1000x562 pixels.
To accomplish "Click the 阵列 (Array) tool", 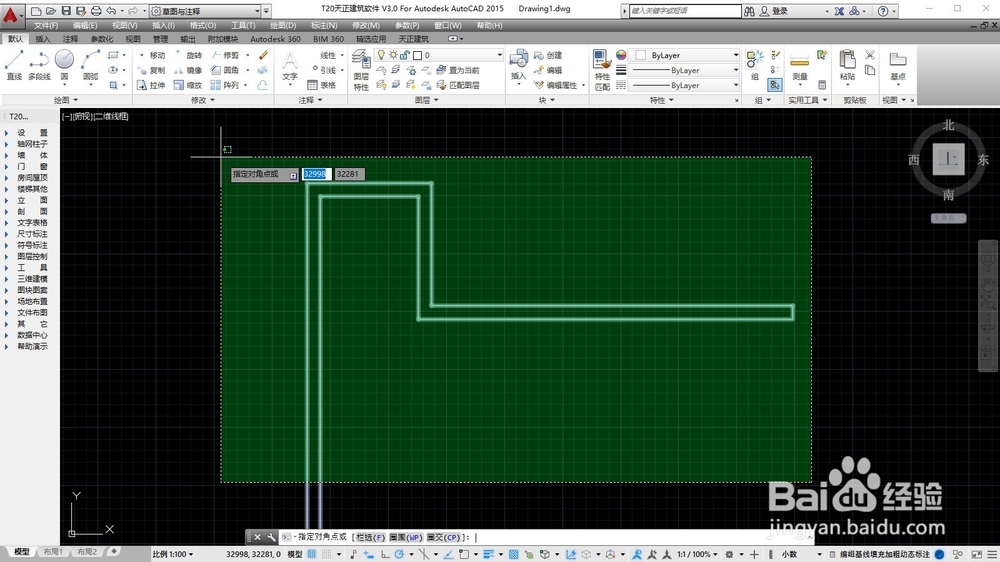I will [226, 85].
